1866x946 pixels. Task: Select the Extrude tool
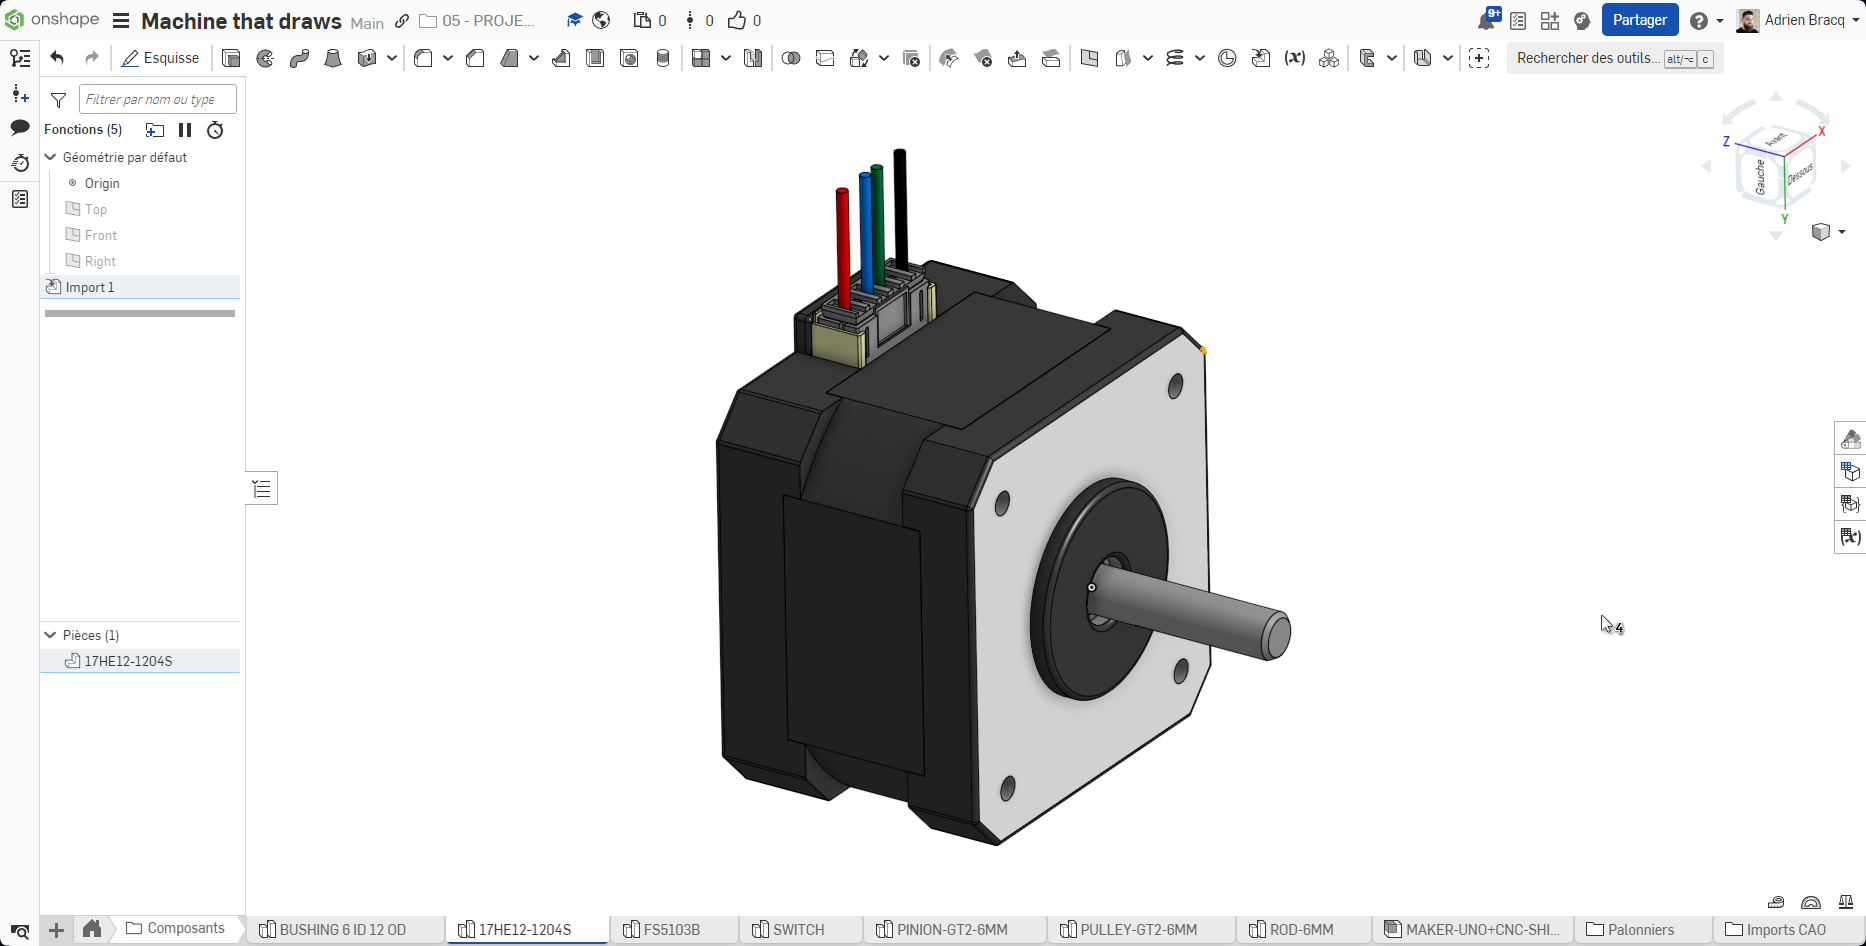coord(231,58)
